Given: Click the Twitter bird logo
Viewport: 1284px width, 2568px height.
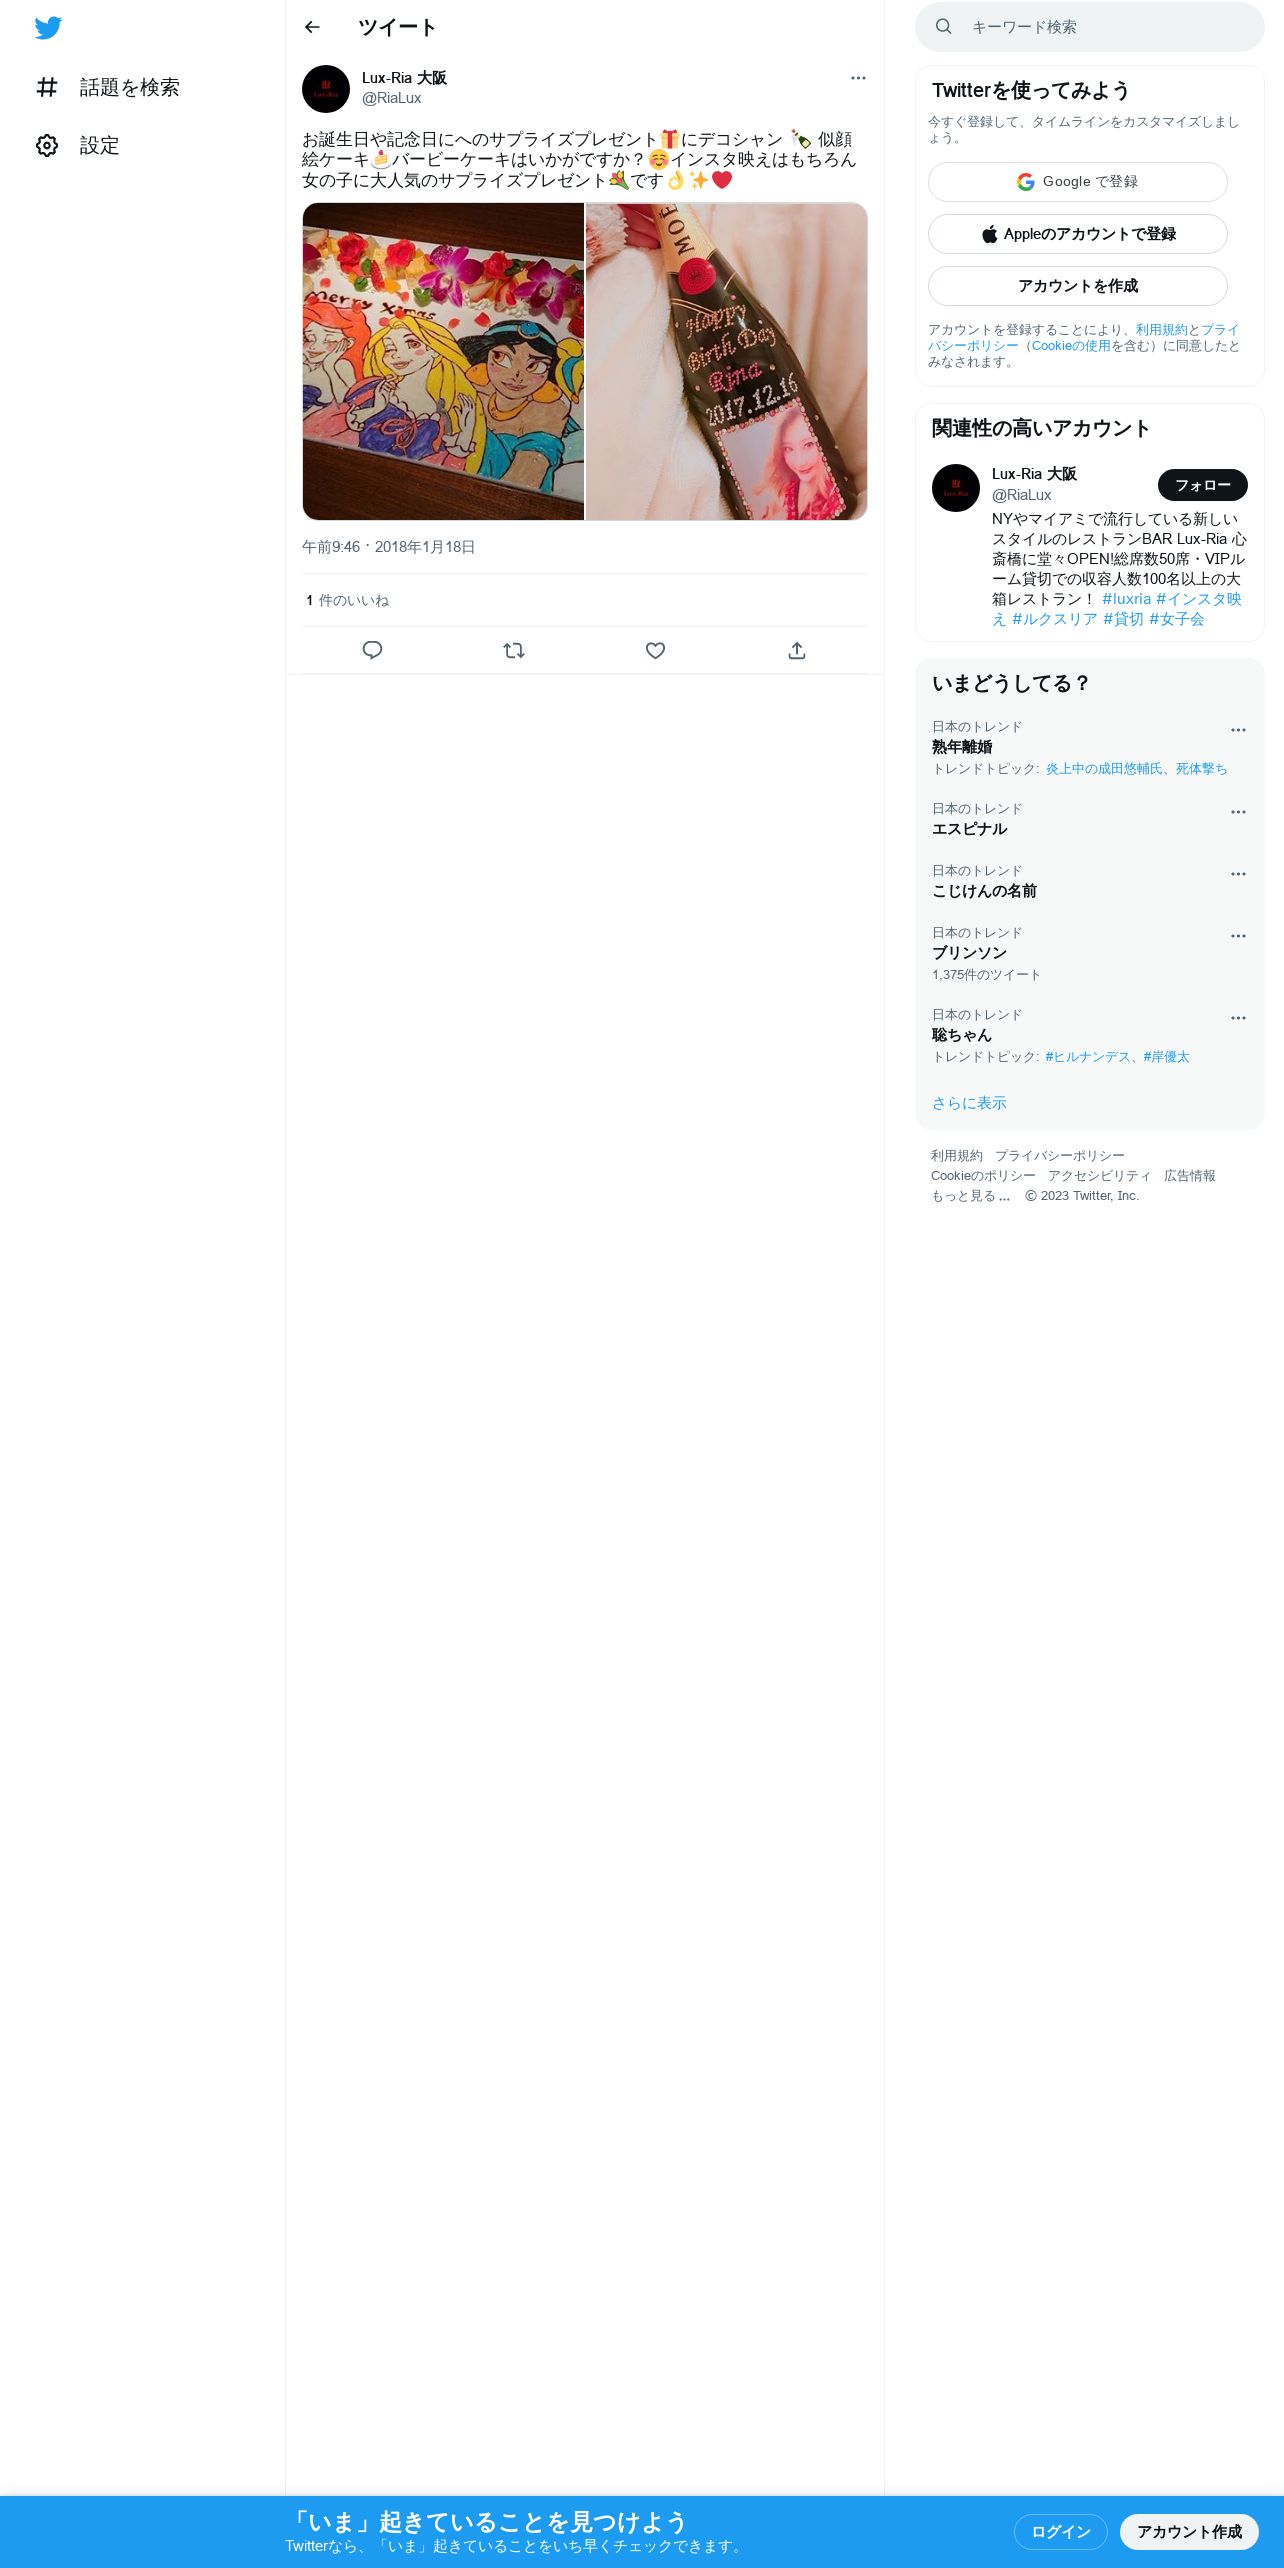Looking at the screenshot, I should point(48,28).
